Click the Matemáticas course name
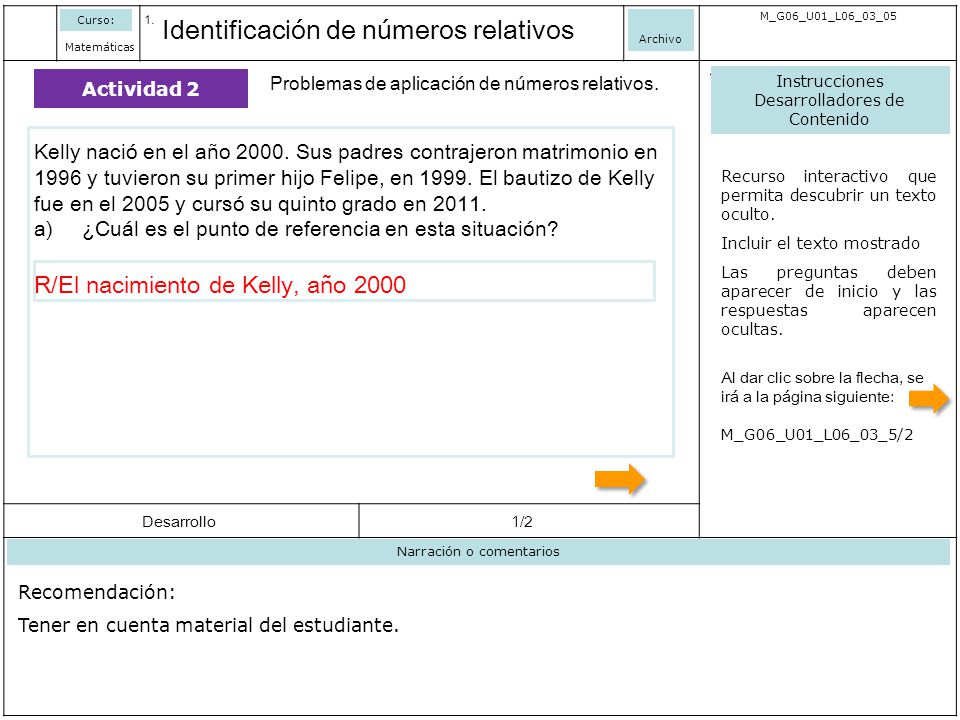The width and height of the screenshot is (960, 720). (99, 47)
